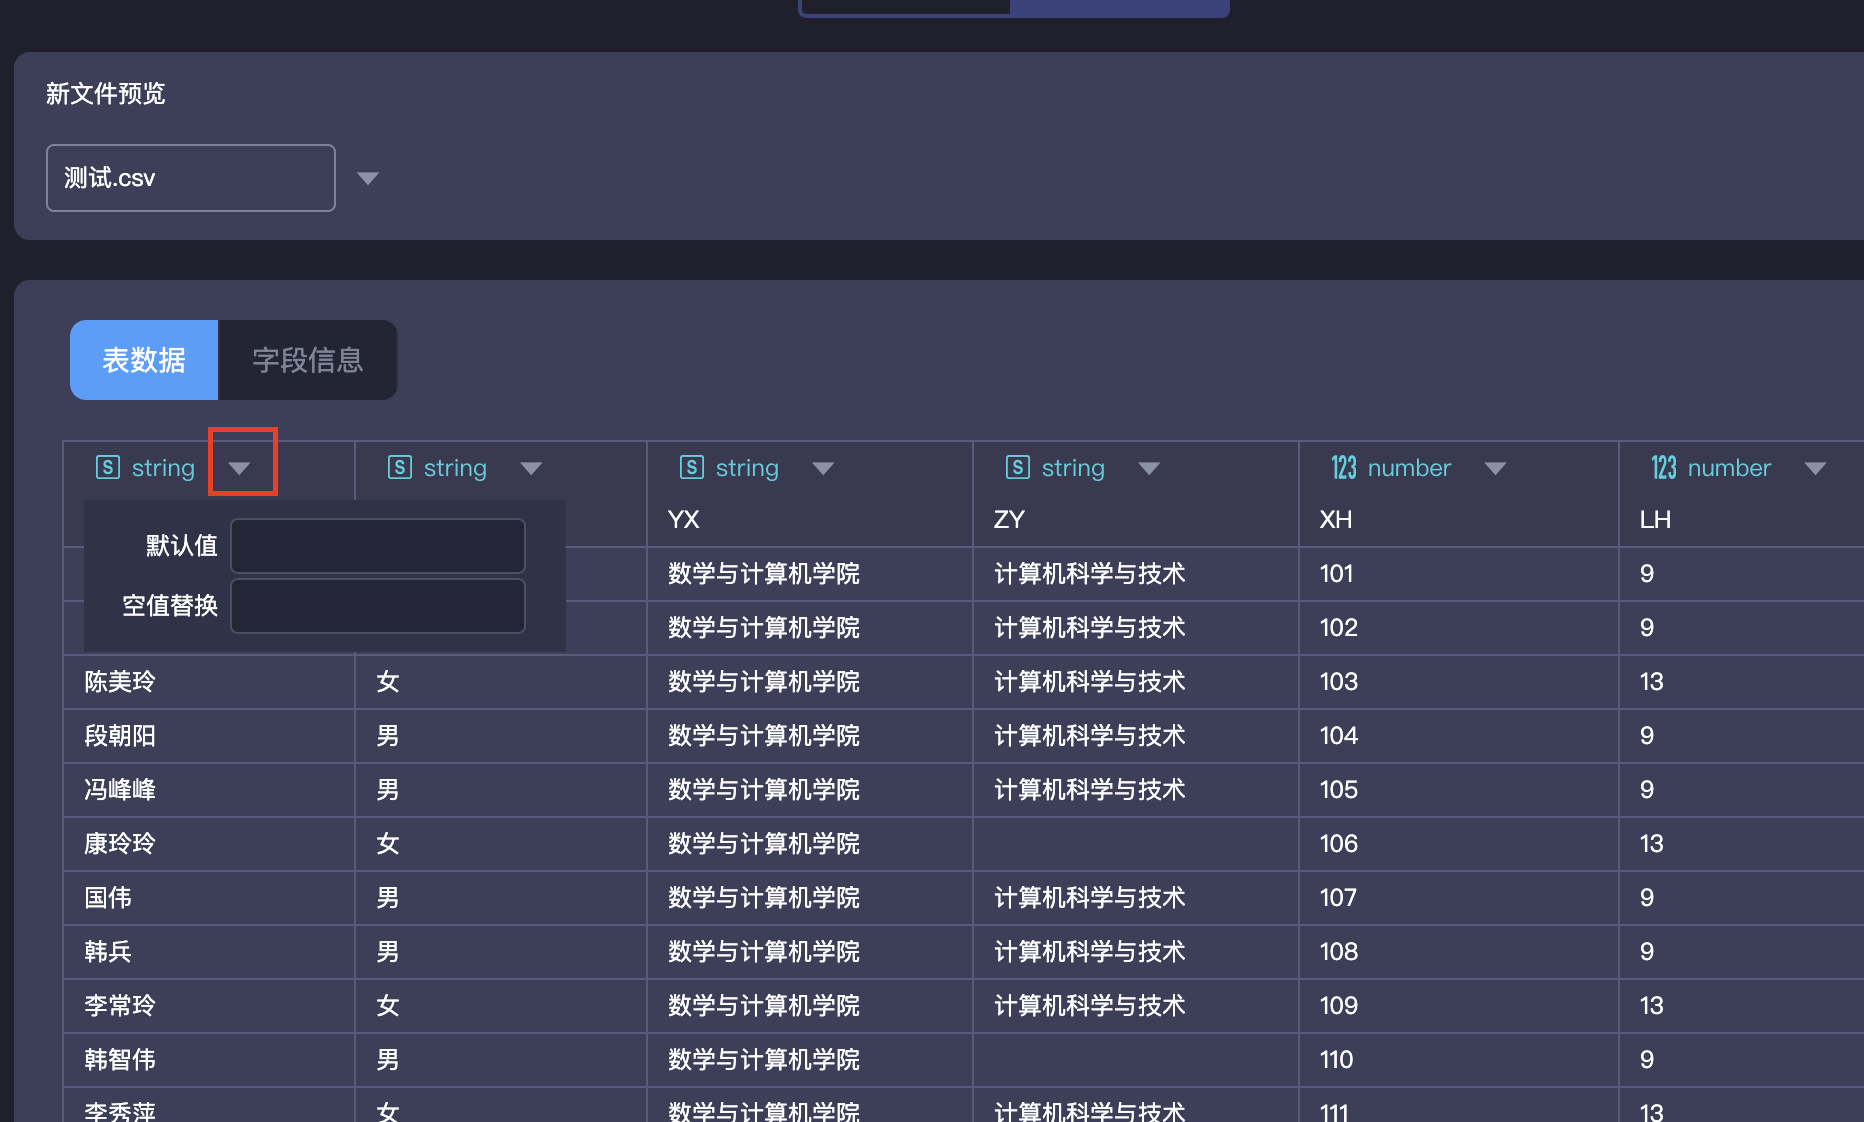Click the ZY column header
The width and height of the screenshot is (1864, 1122).
pyautogui.click(x=1009, y=520)
